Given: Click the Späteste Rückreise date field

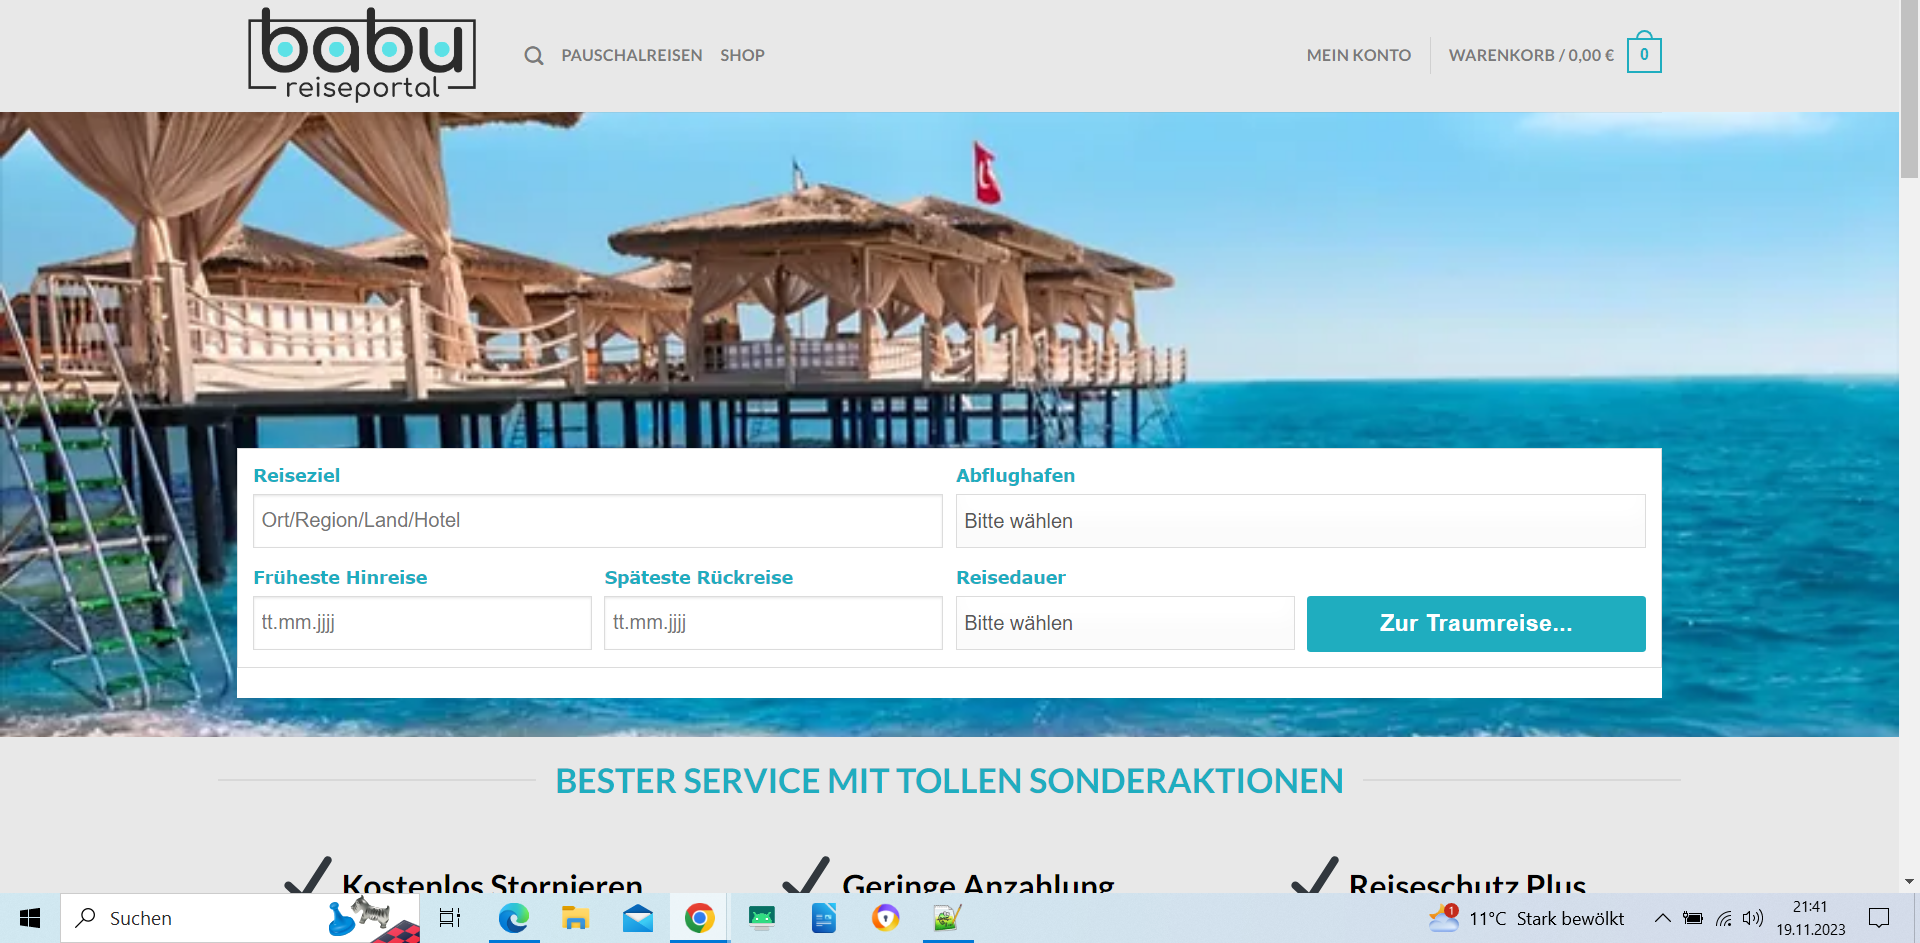Looking at the screenshot, I should click(x=772, y=623).
